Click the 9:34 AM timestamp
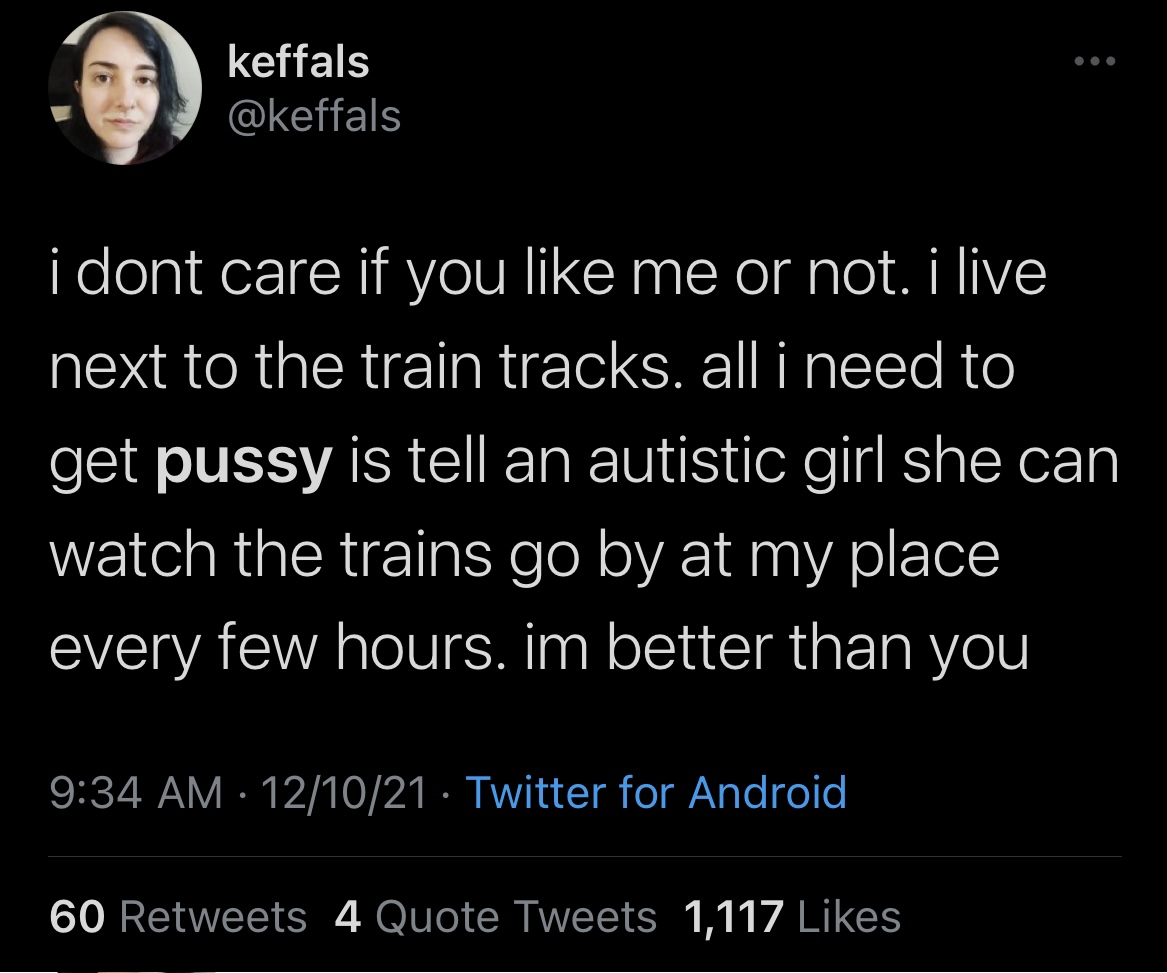The image size is (1167, 973). pyautogui.click(x=134, y=792)
